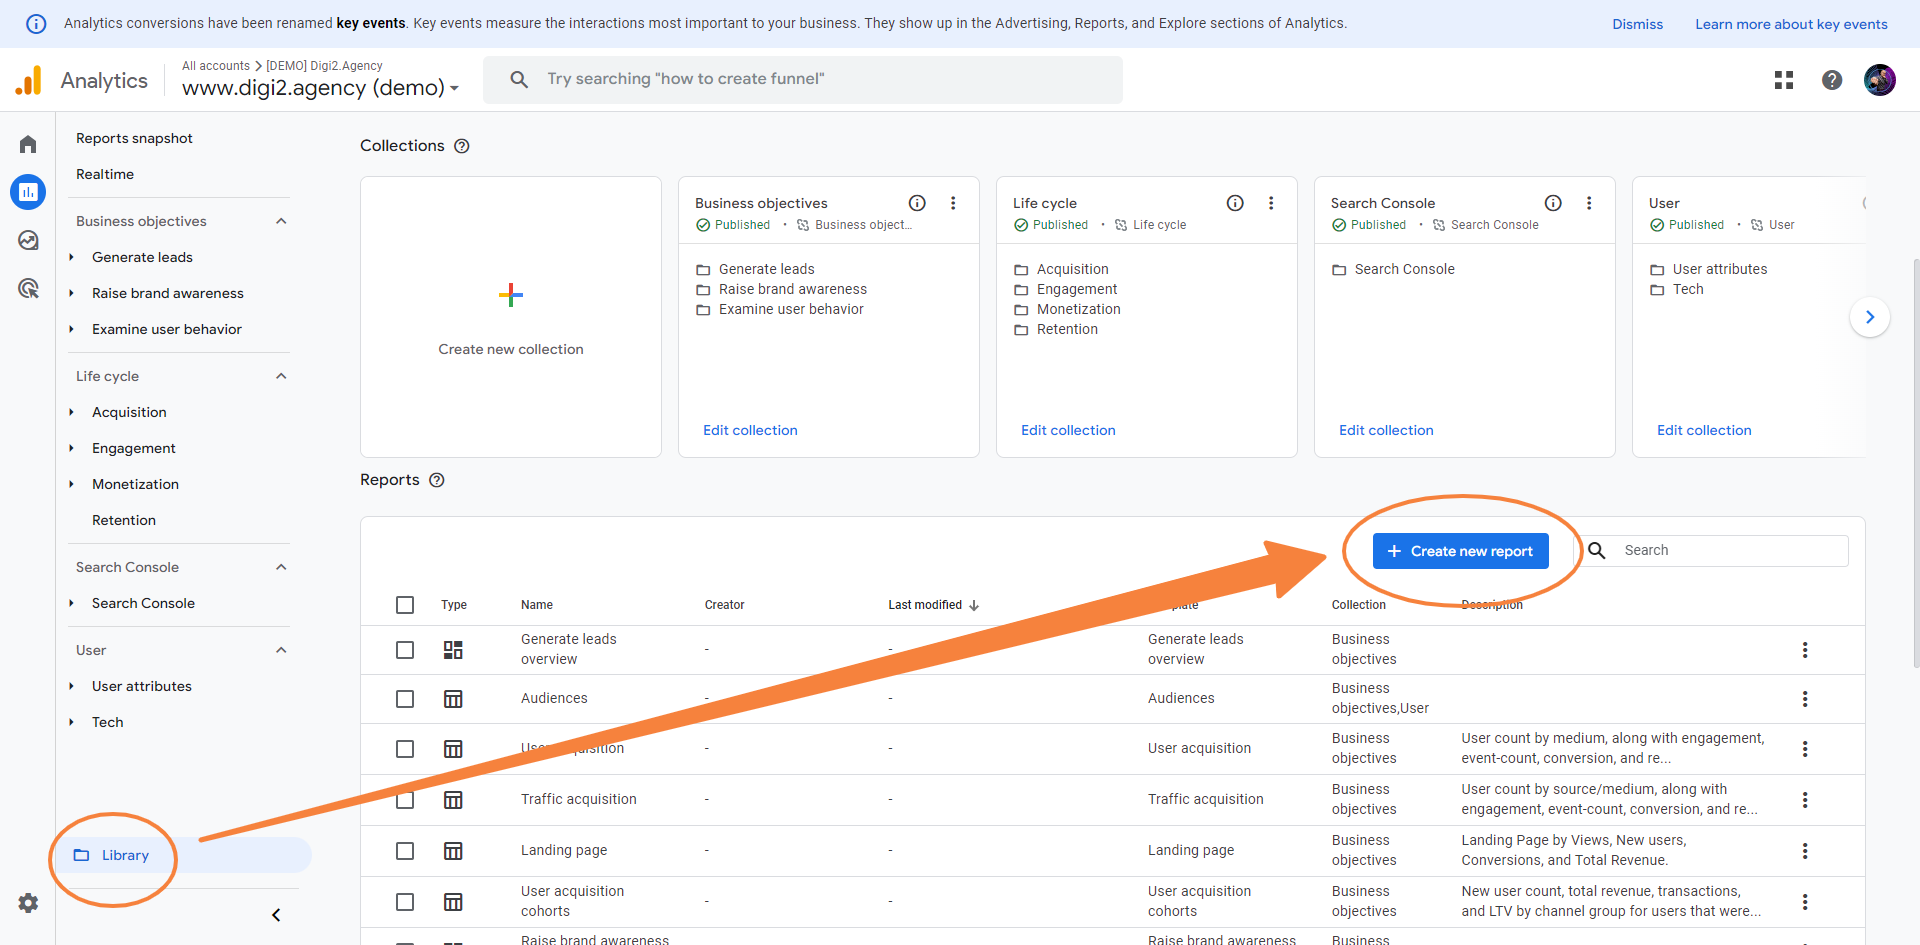
Task: Open the Help question mark icon
Action: (x=1832, y=80)
